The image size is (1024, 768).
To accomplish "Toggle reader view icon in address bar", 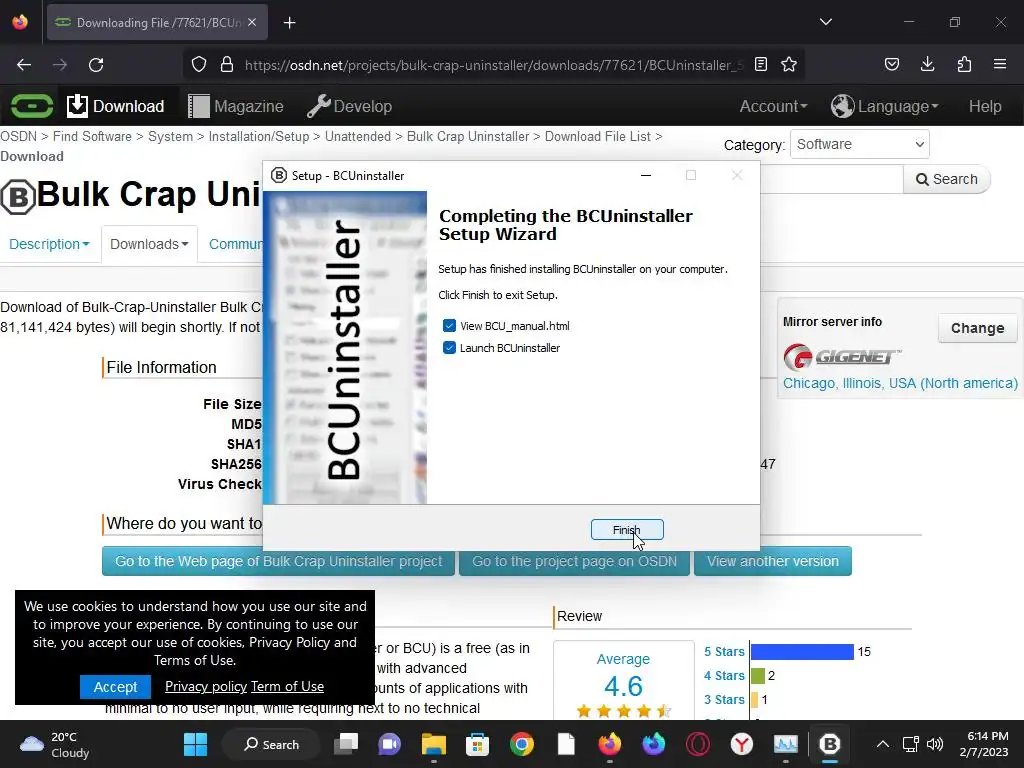I will point(761,65).
